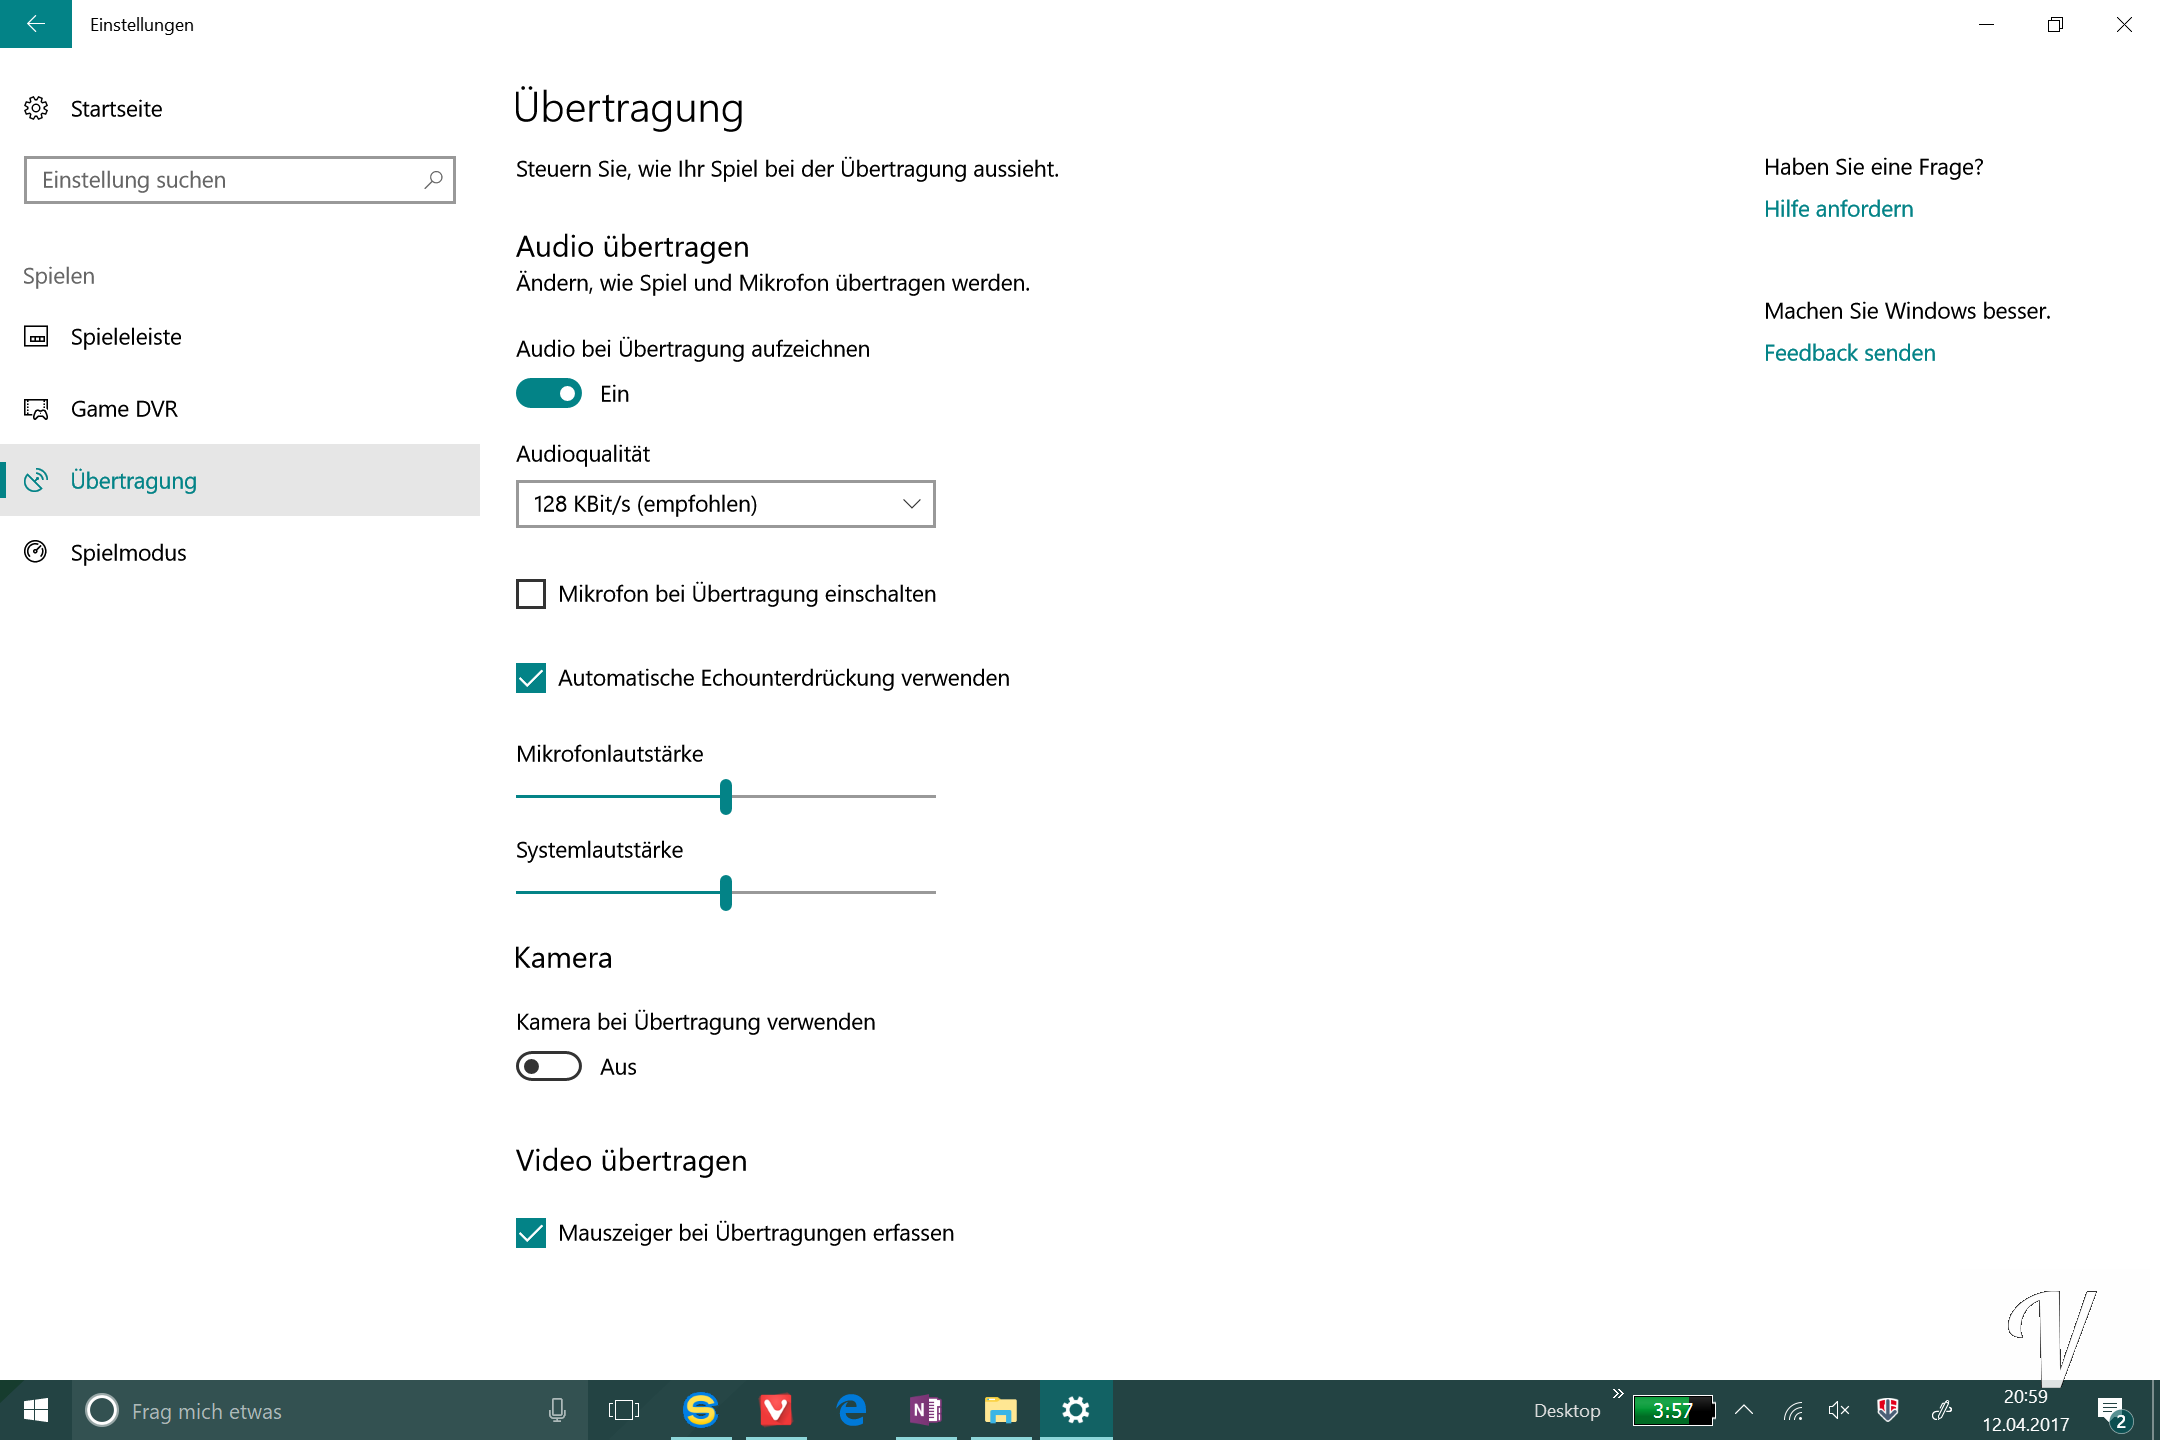Click the Feedback senden link

pyautogui.click(x=1849, y=352)
